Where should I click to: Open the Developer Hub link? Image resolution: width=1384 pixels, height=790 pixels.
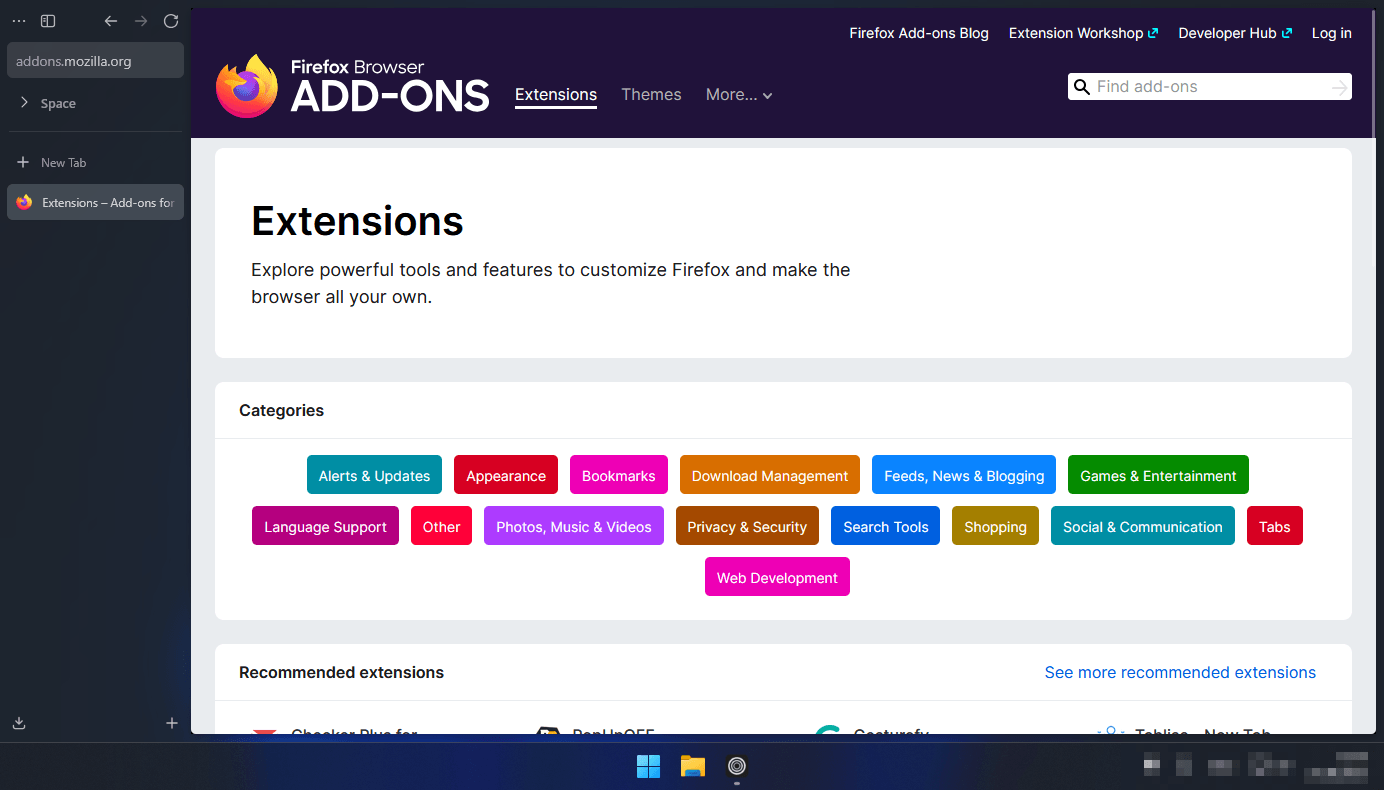tap(1235, 33)
